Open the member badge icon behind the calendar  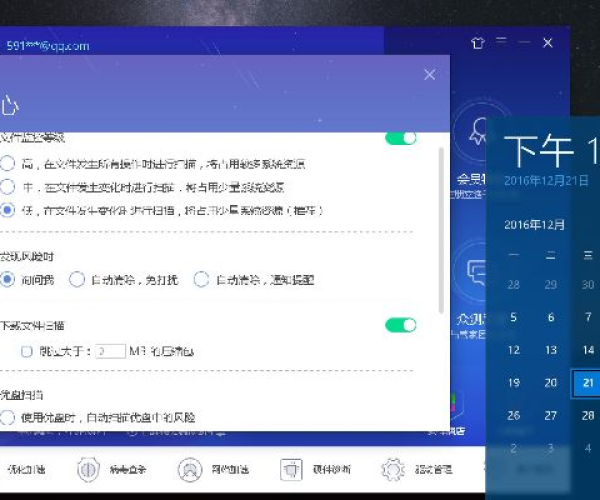click(x=476, y=132)
